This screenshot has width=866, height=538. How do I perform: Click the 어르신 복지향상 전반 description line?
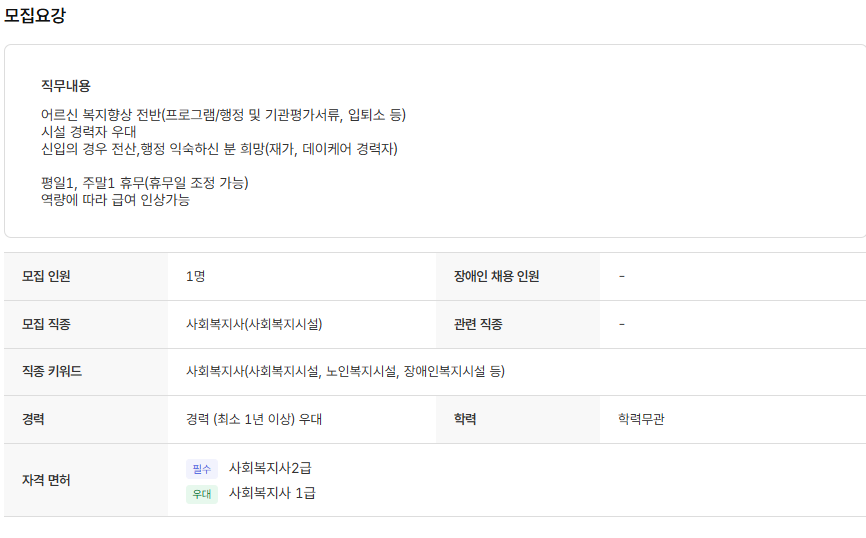[223, 114]
